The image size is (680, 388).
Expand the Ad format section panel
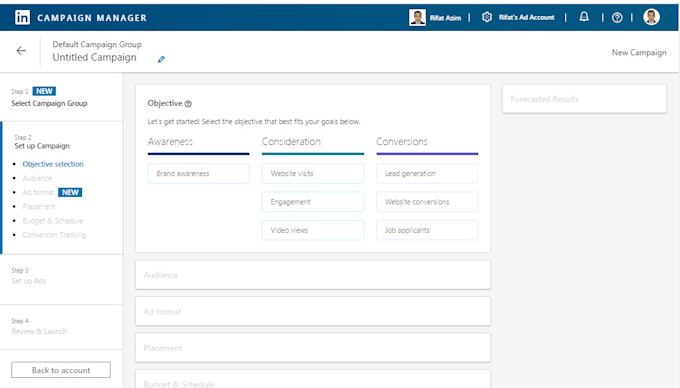click(313, 311)
